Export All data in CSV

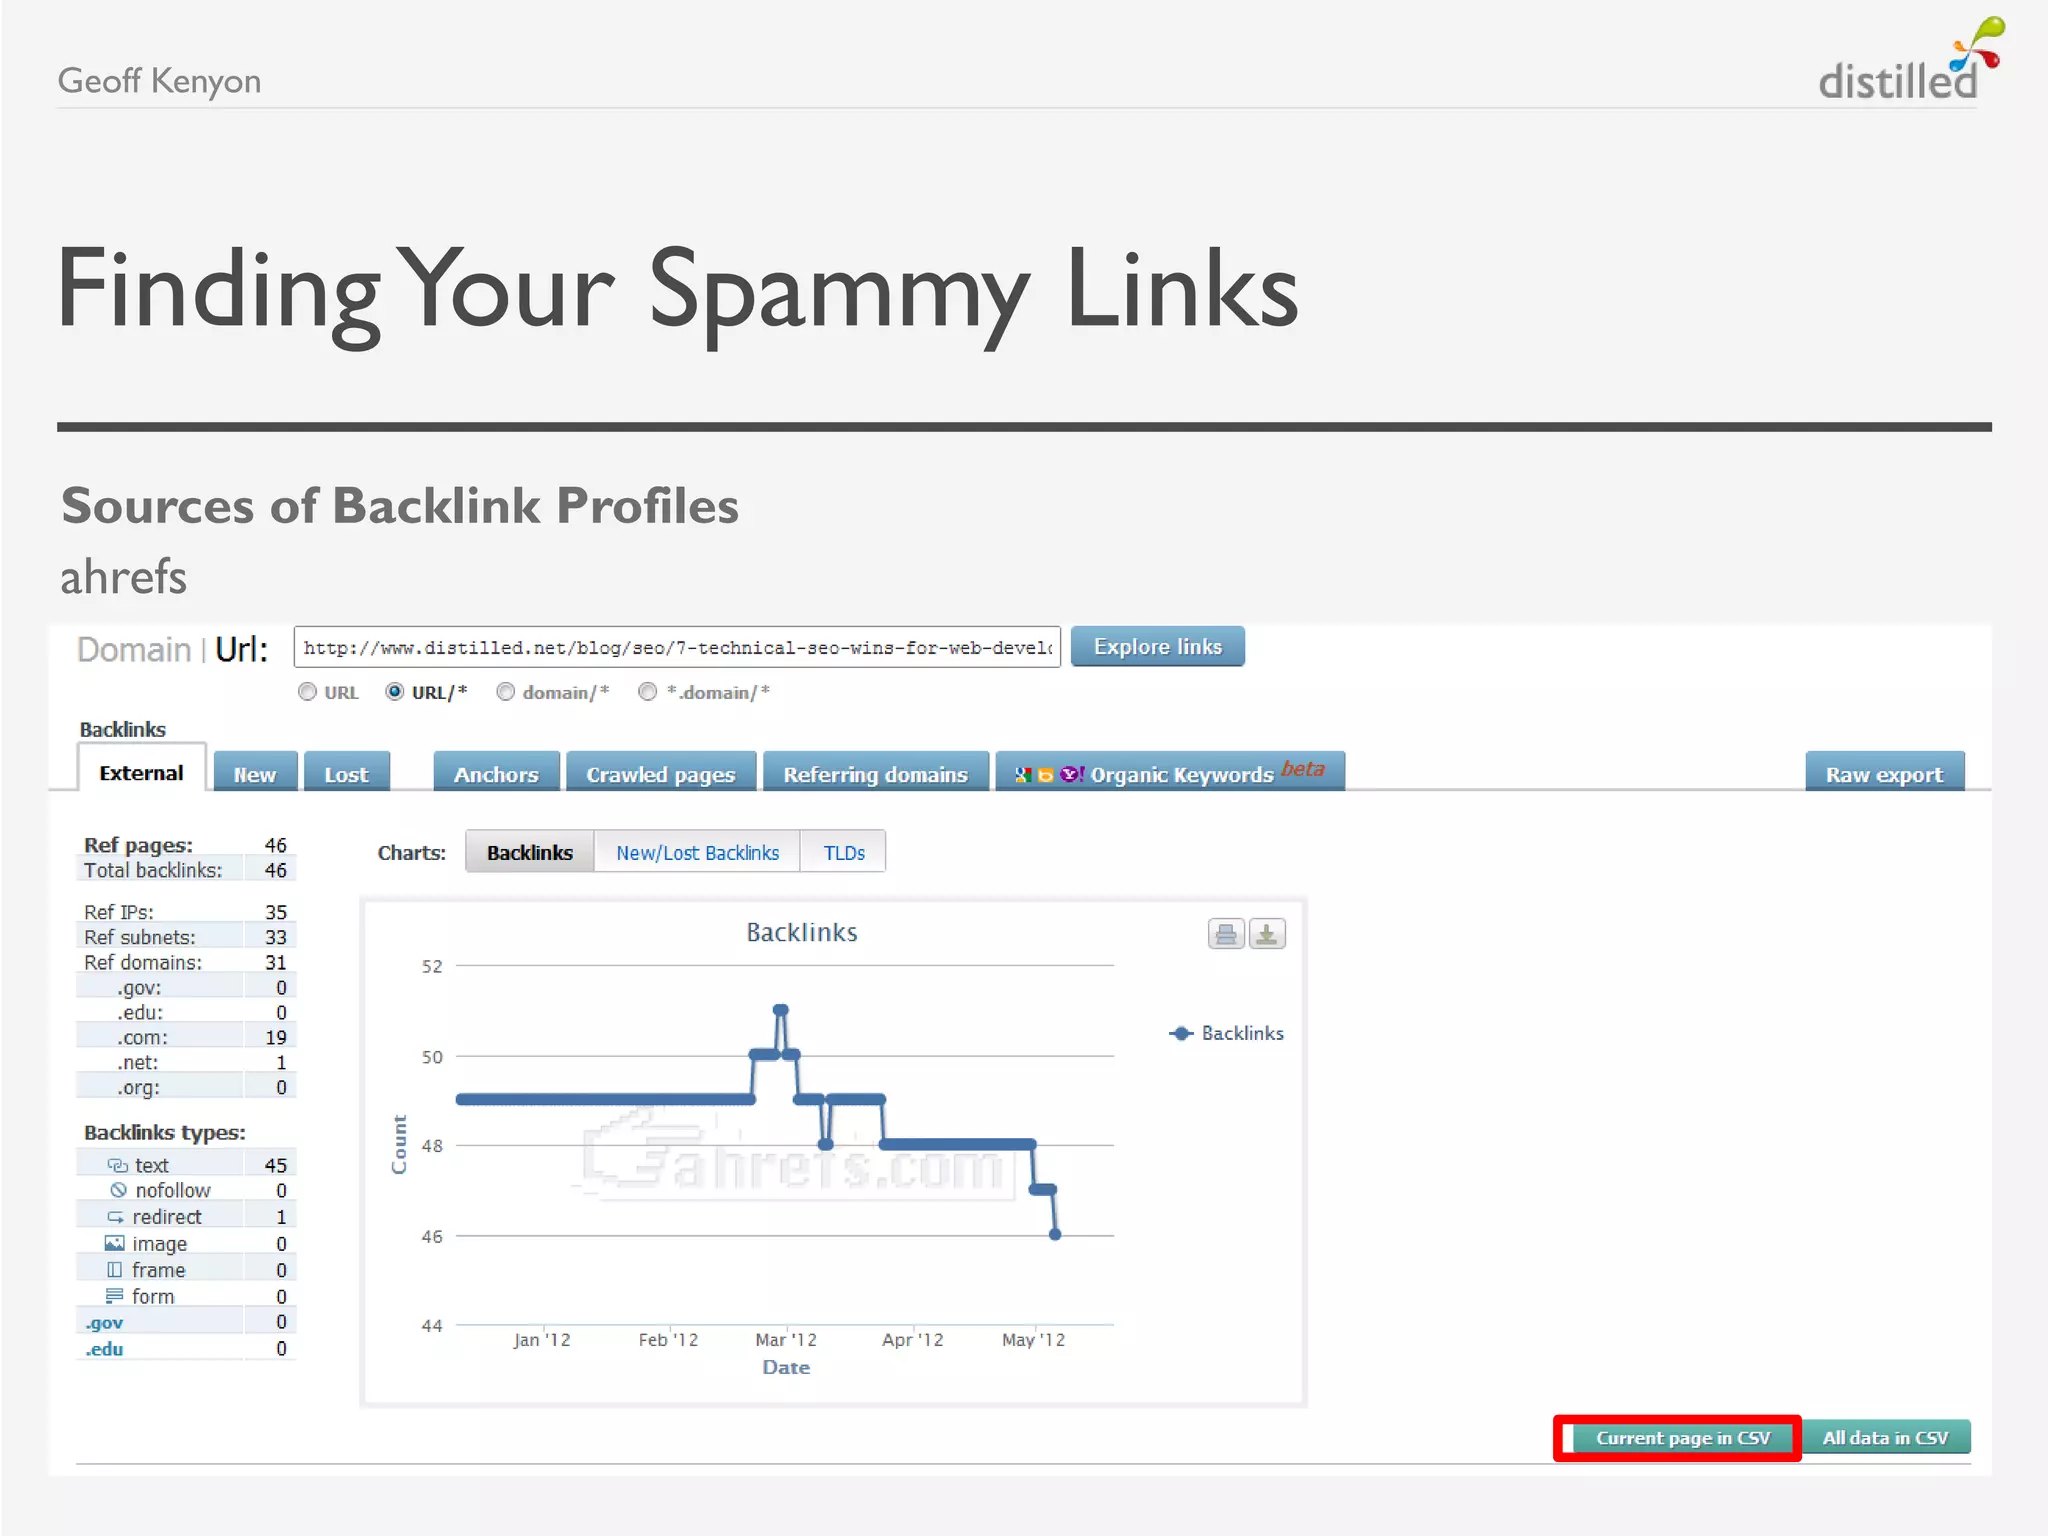[x=1886, y=1438]
